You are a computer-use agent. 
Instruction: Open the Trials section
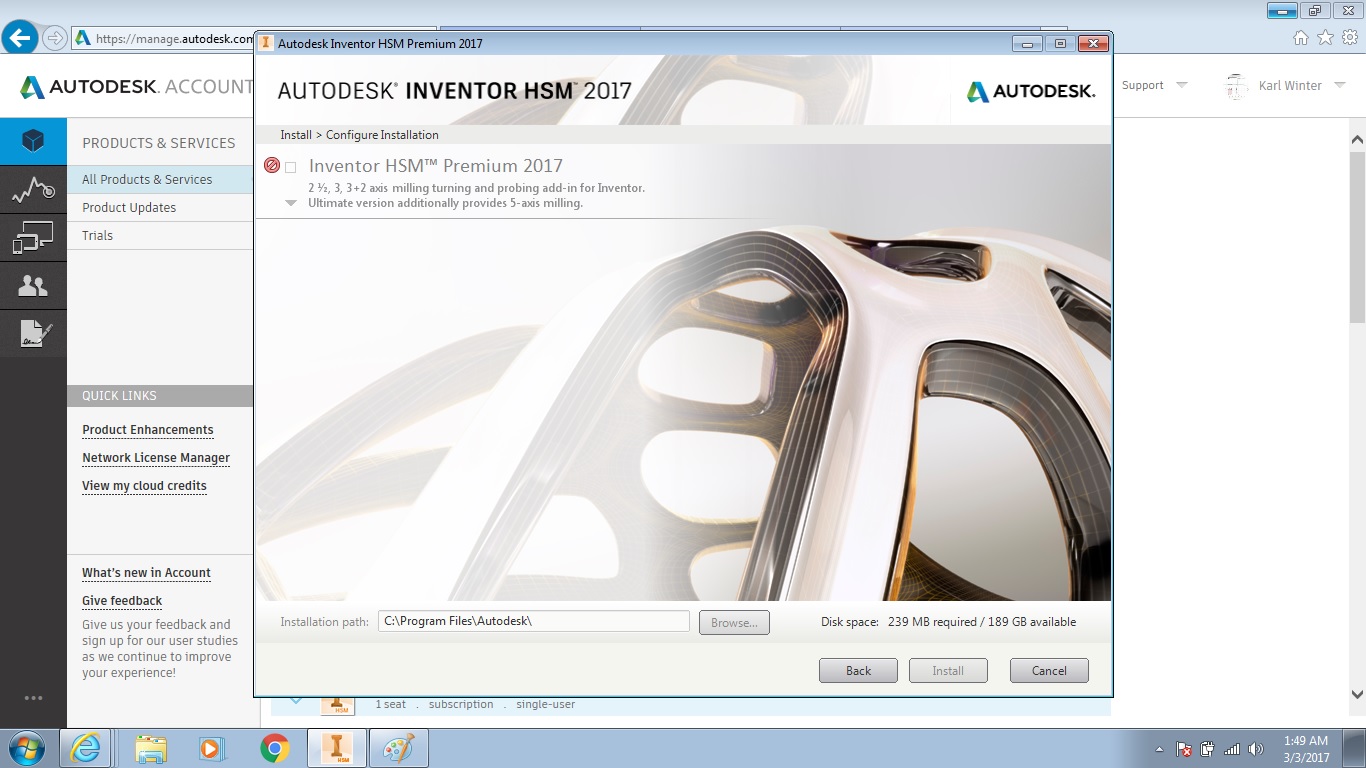pyautogui.click(x=95, y=235)
